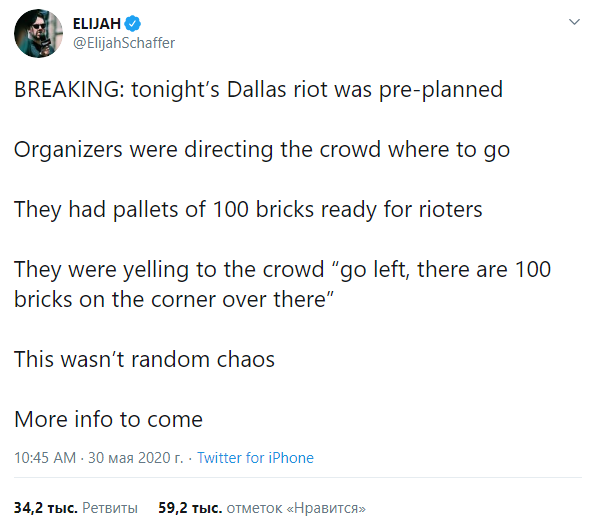Open Elijah's profile avatar photo
This screenshot has width=597, height=531.
click(38, 33)
